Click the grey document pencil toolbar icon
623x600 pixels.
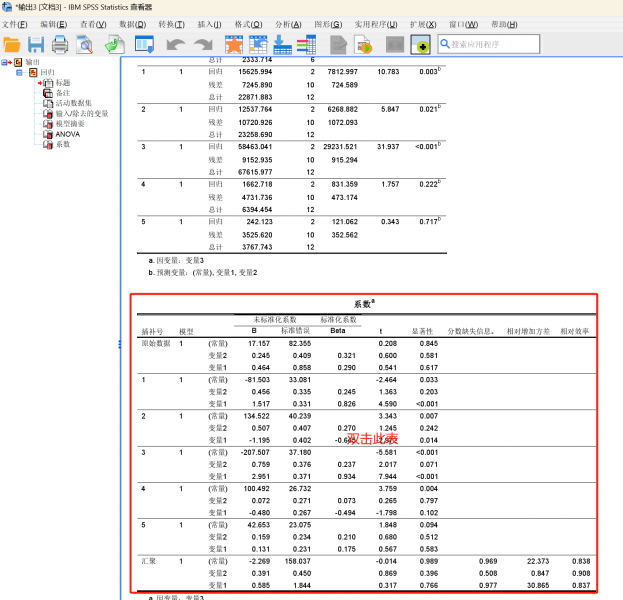tap(339, 45)
